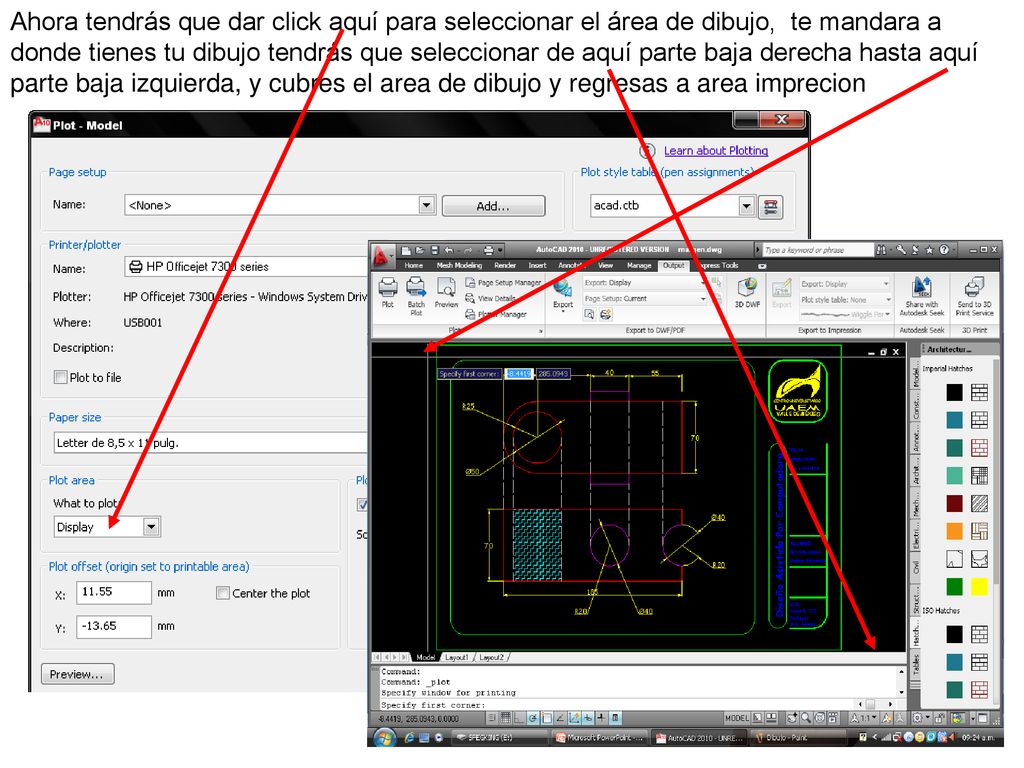1024x768 pixels.
Task: Open Page Setup Manager in ribbon
Action: 503,283
